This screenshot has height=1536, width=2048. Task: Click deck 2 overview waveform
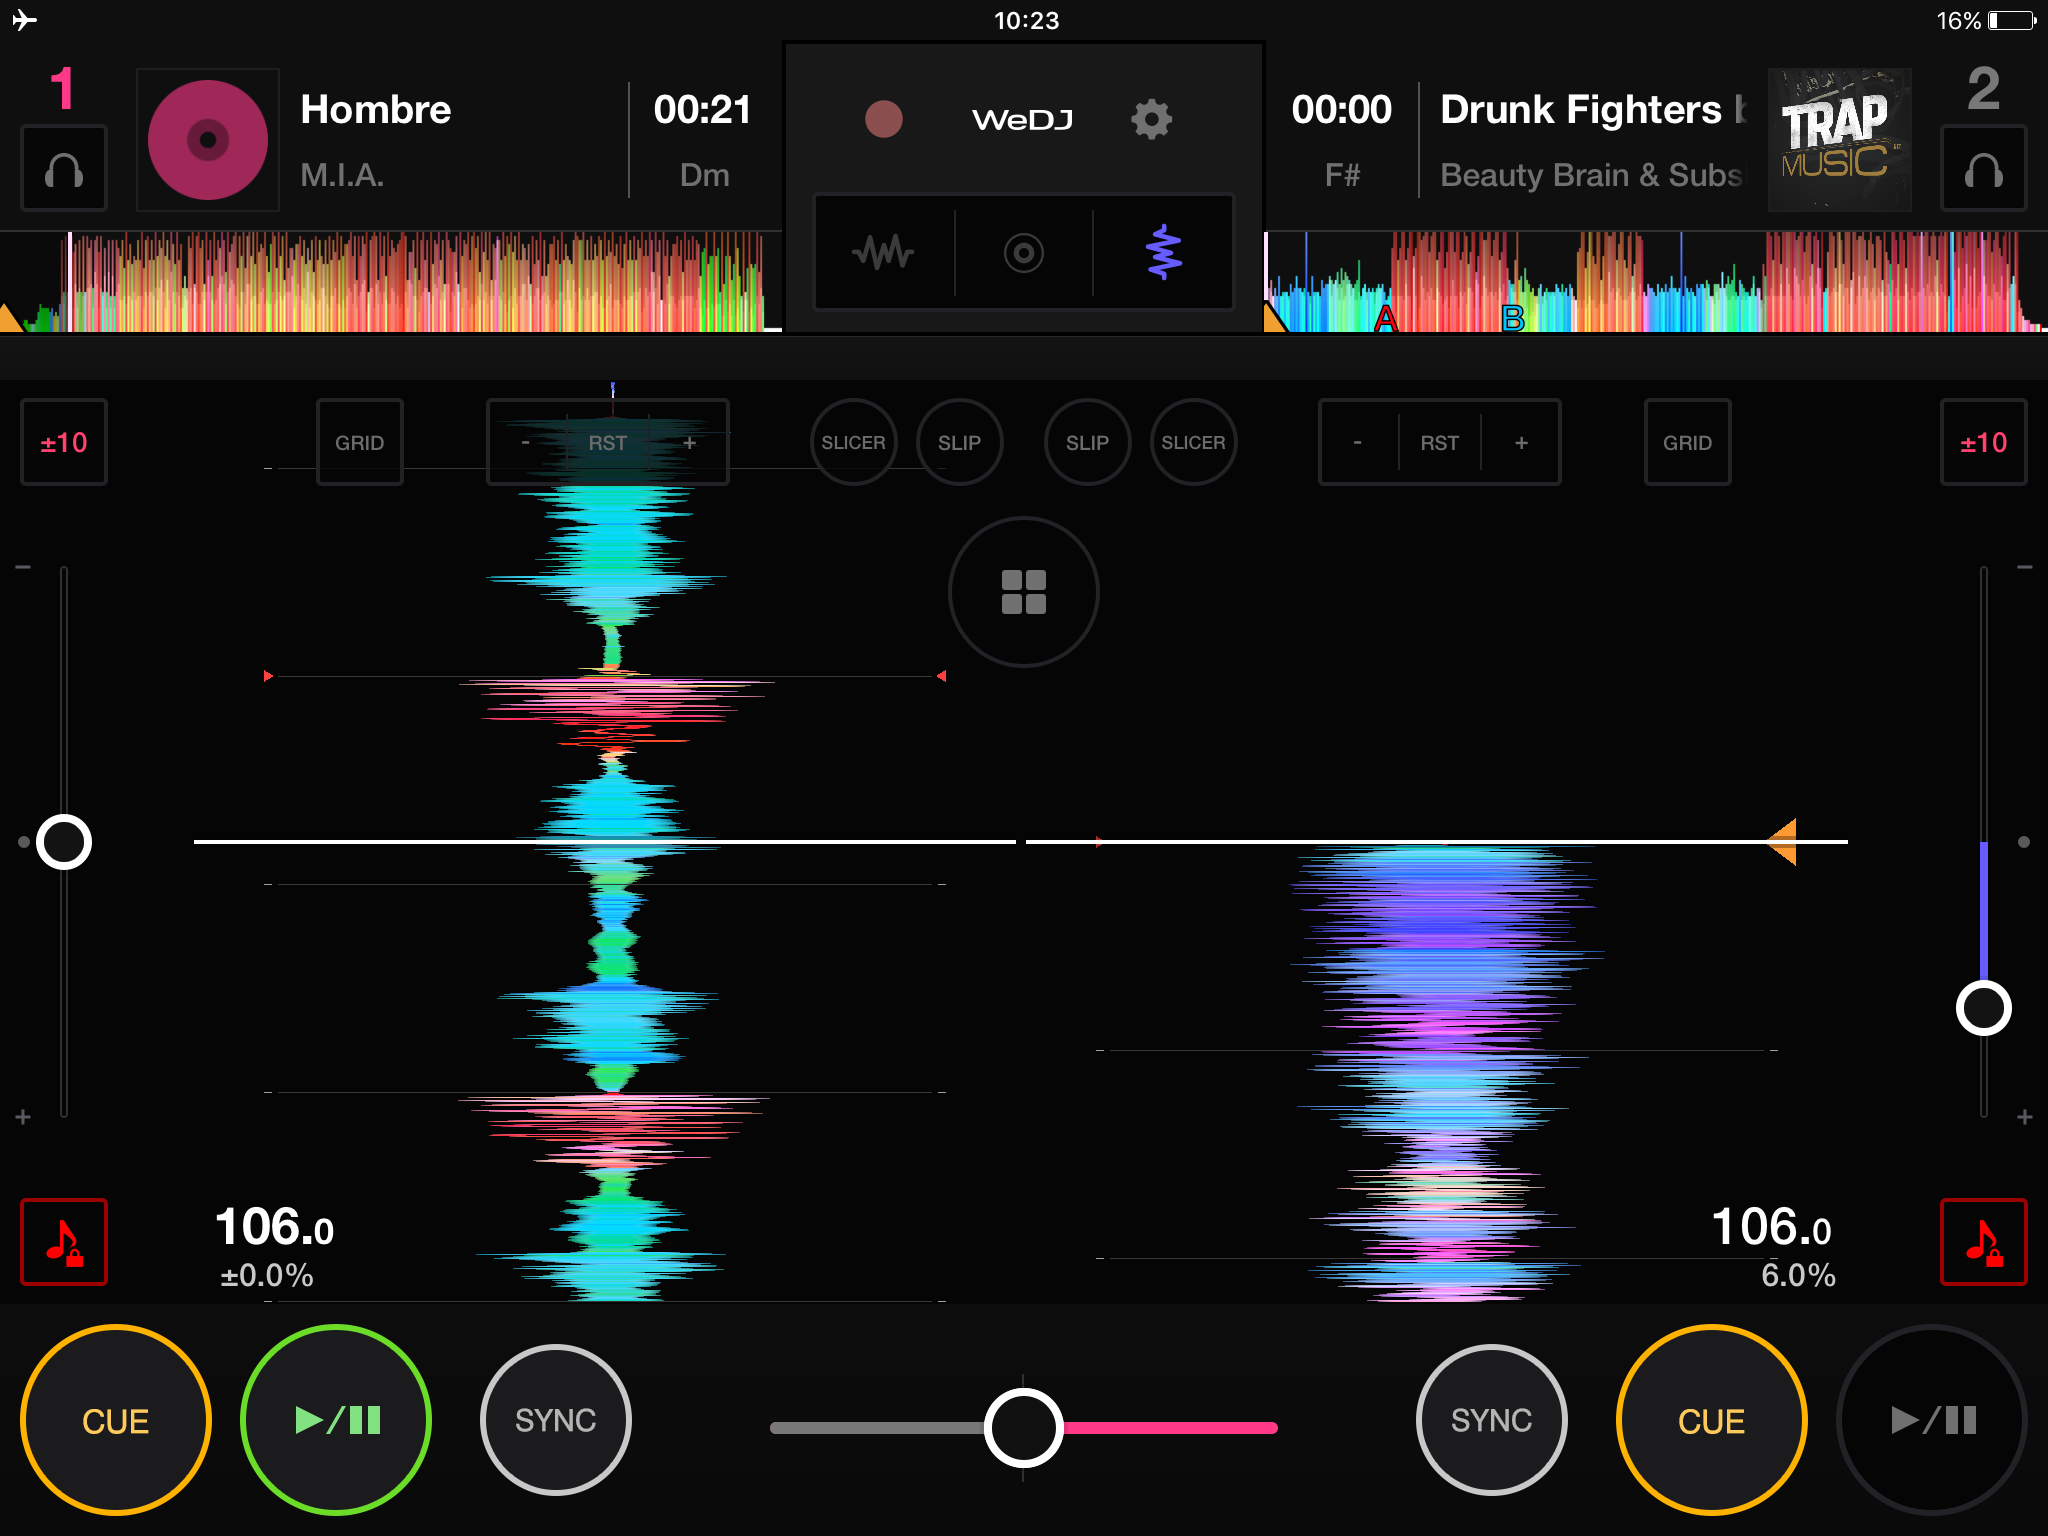pos(1656,282)
